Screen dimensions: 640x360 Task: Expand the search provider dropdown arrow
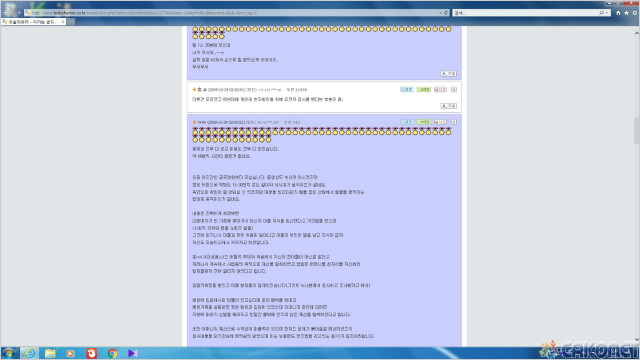click(607, 13)
